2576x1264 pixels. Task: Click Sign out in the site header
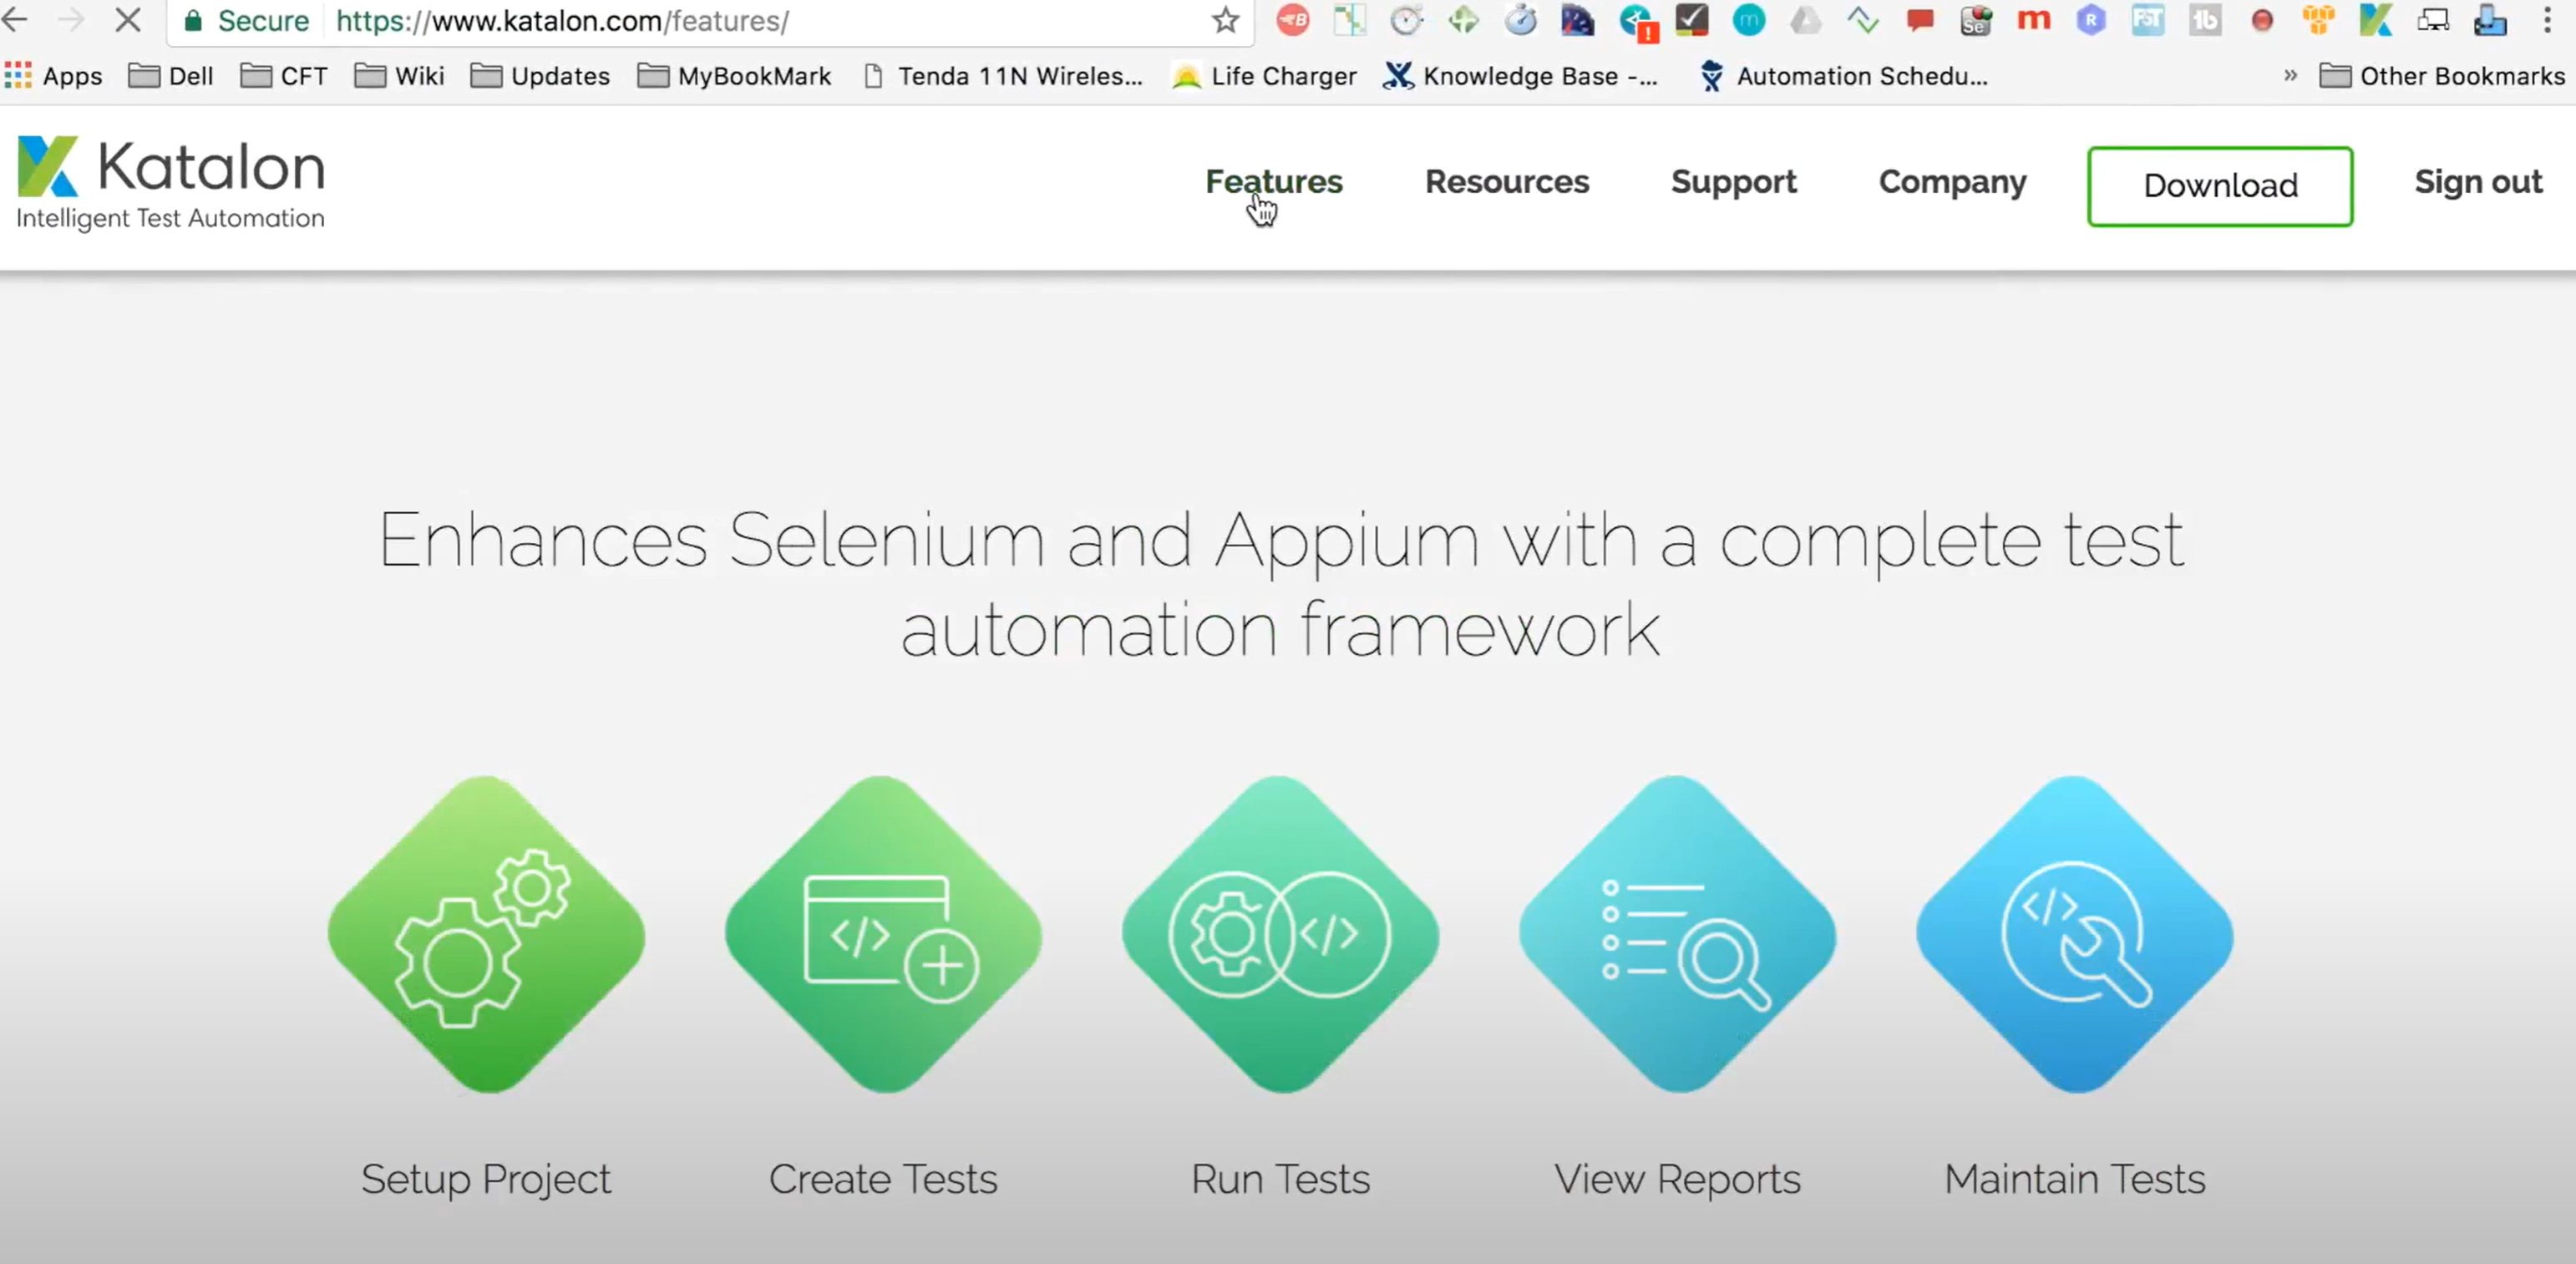(2478, 182)
